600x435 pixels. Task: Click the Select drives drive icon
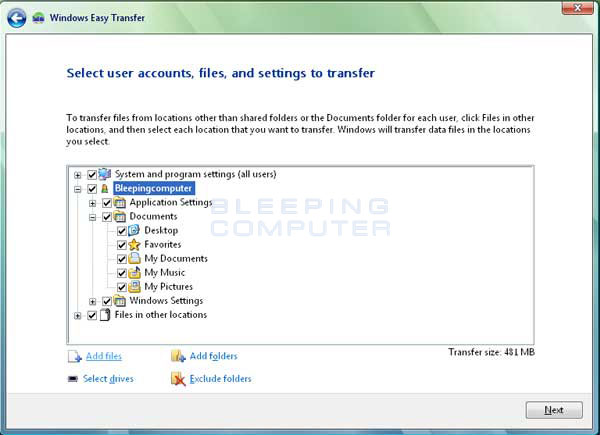(73, 379)
